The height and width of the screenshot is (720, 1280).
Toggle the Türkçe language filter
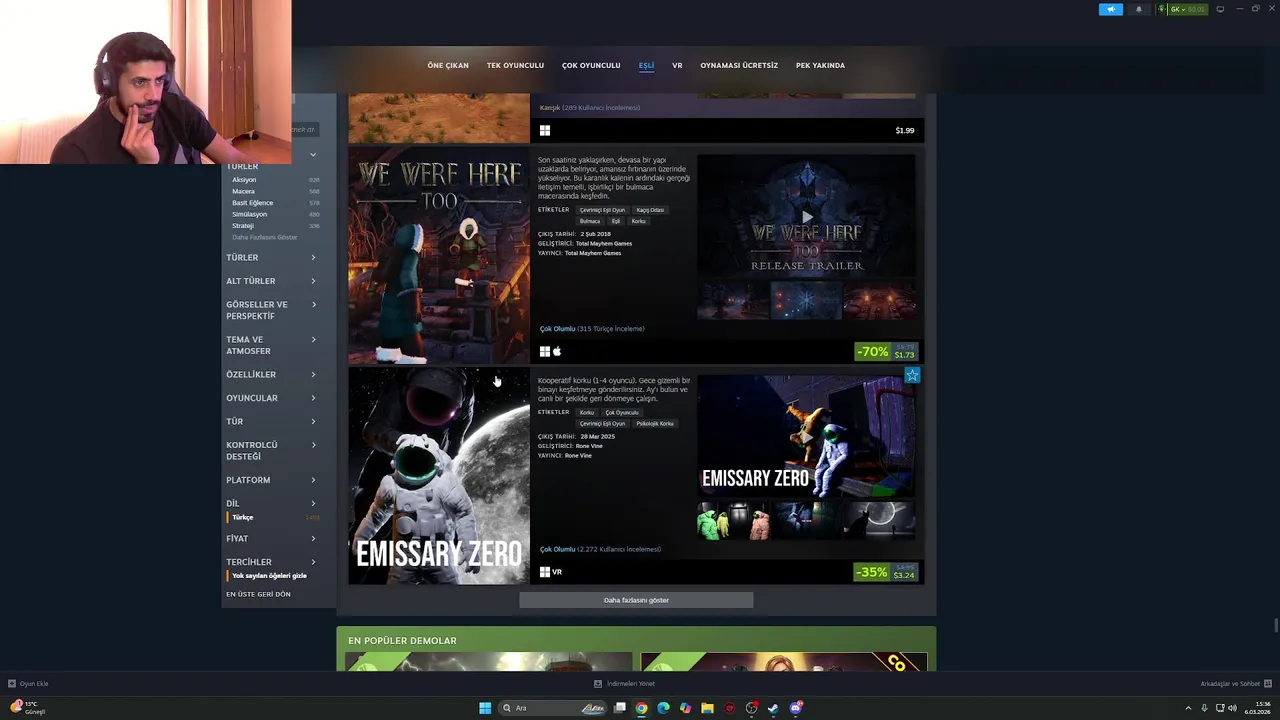pyautogui.click(x=273, y=517)
